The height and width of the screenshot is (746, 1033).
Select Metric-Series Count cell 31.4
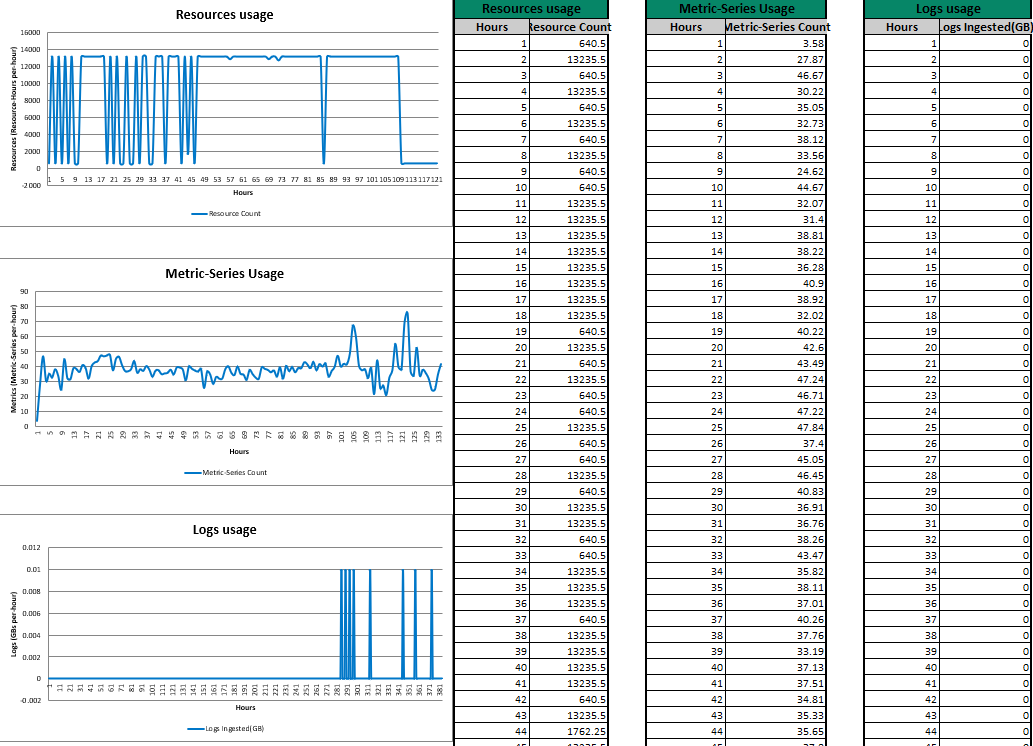click(x=775, y=219)
